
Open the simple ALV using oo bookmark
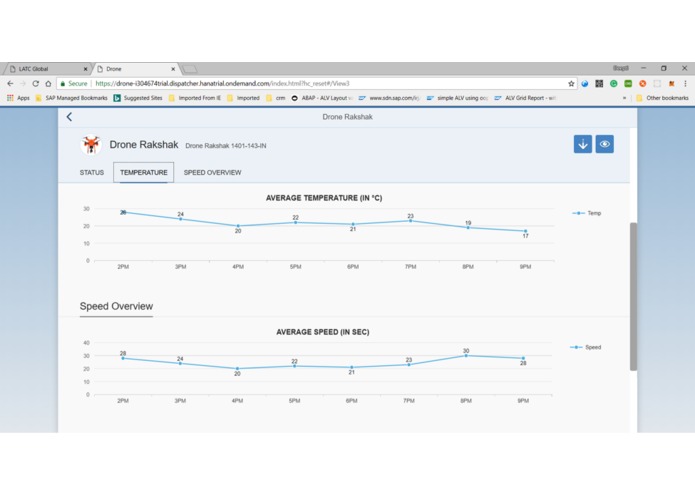pos(457,98)
